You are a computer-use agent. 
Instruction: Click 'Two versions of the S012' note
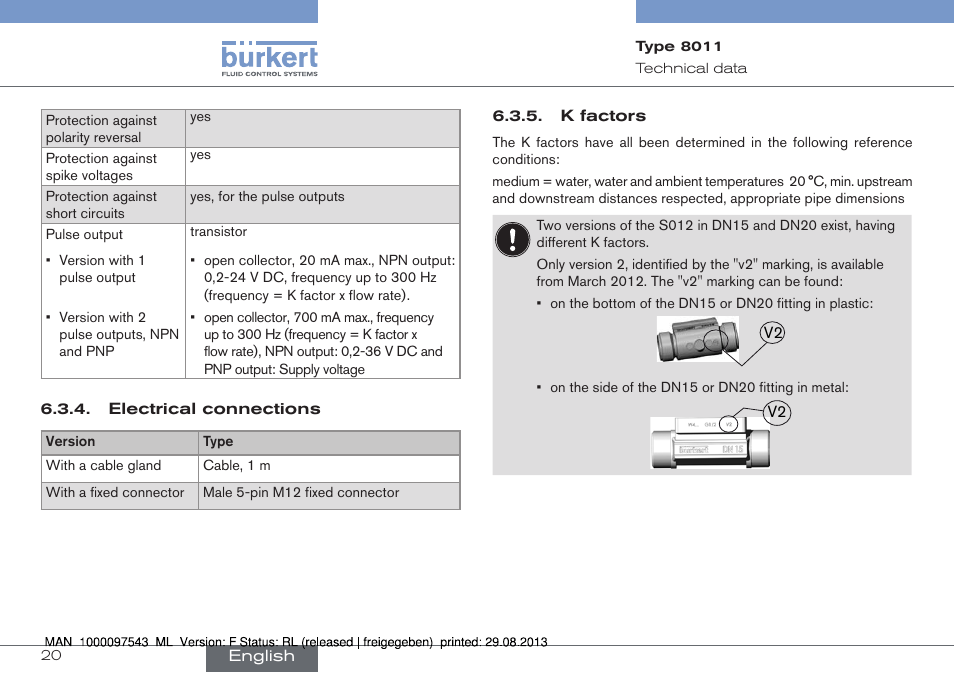point(716,234)
